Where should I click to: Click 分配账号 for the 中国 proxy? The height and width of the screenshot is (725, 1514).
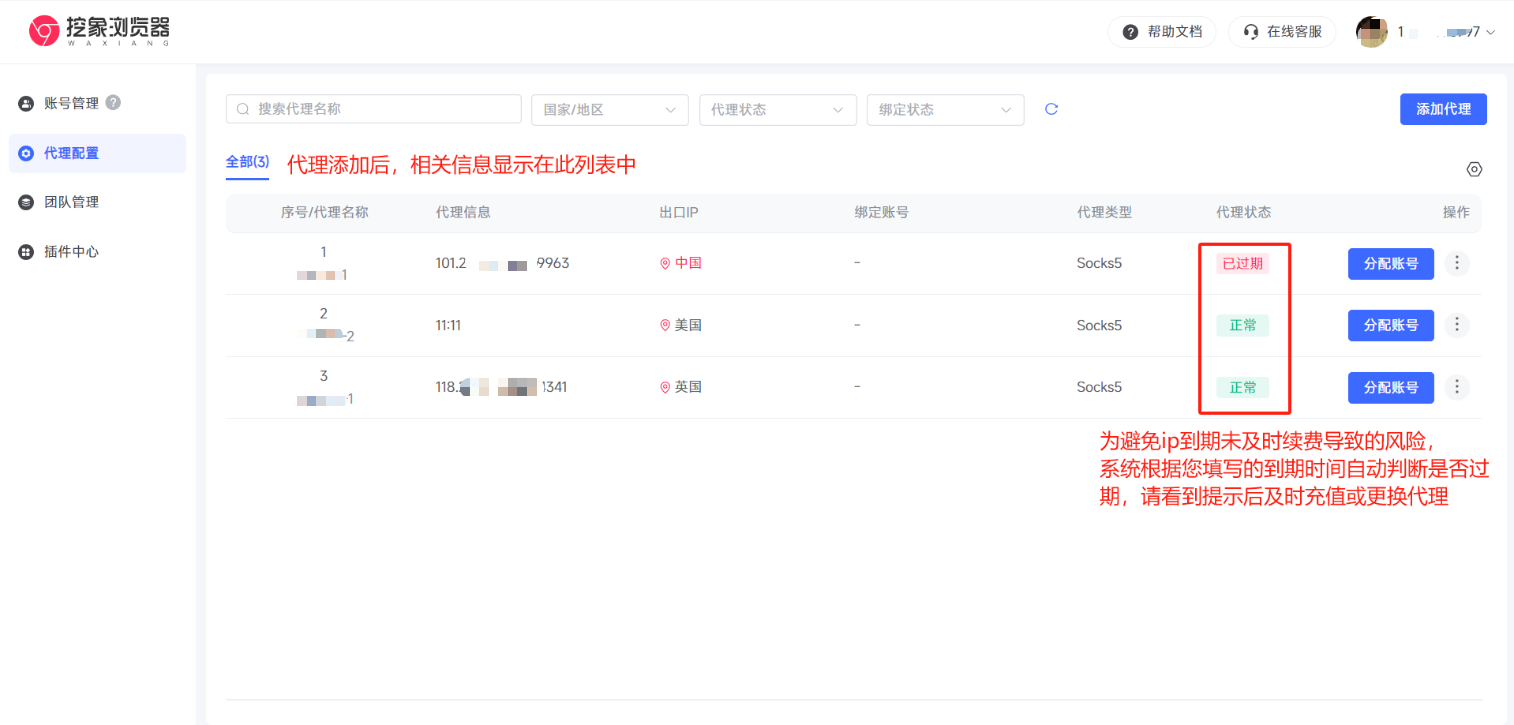(1390, 264)
